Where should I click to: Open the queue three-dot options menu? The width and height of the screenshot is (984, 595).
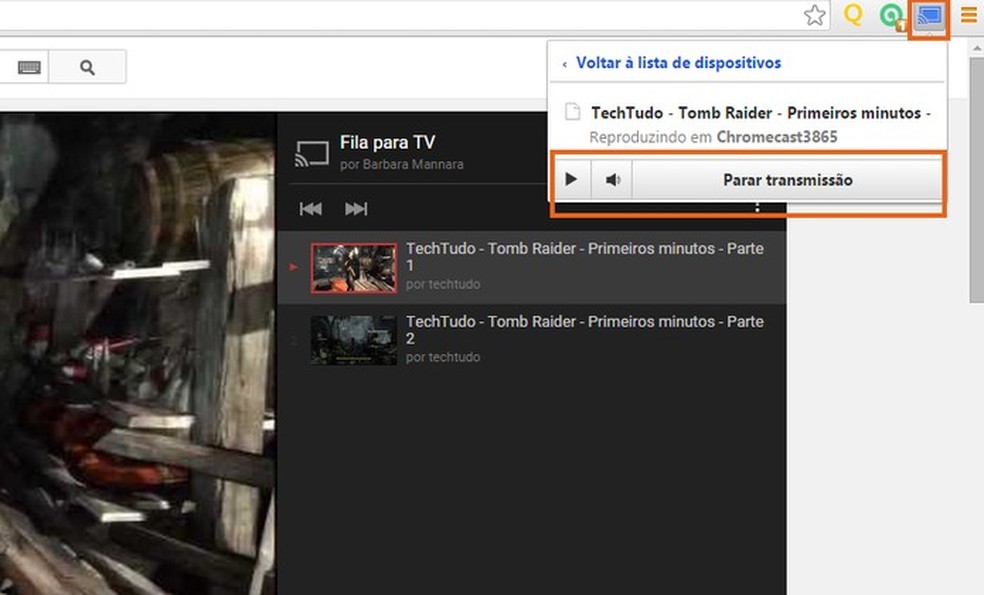(757, 207)
